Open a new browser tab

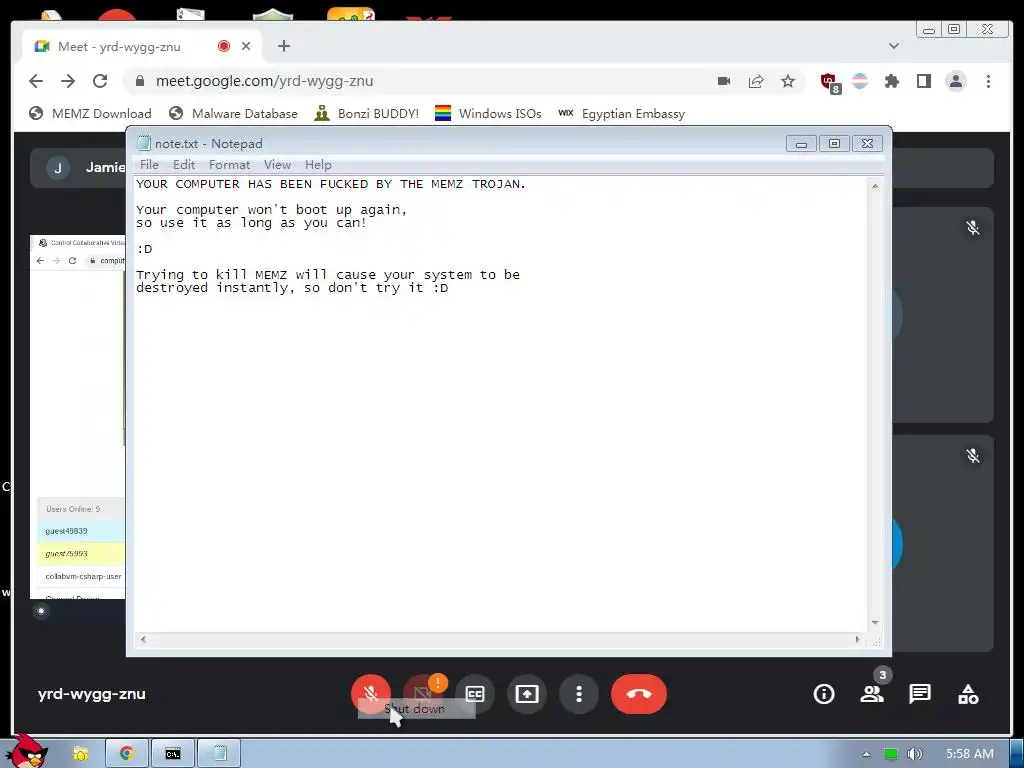(283, 46)
